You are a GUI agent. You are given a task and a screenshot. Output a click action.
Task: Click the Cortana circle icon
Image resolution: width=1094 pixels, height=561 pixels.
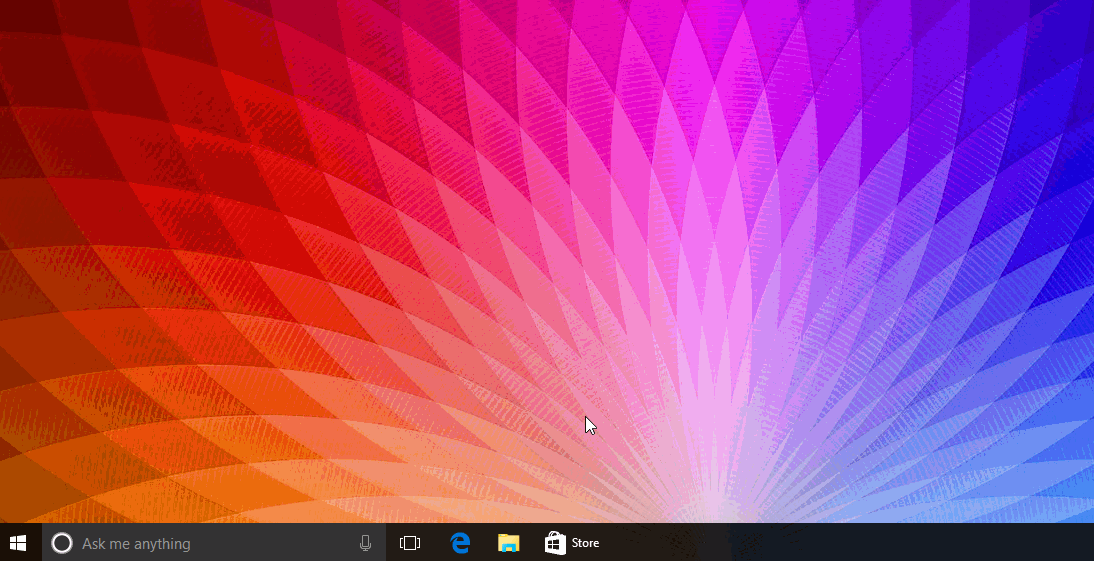coord(62,543)
